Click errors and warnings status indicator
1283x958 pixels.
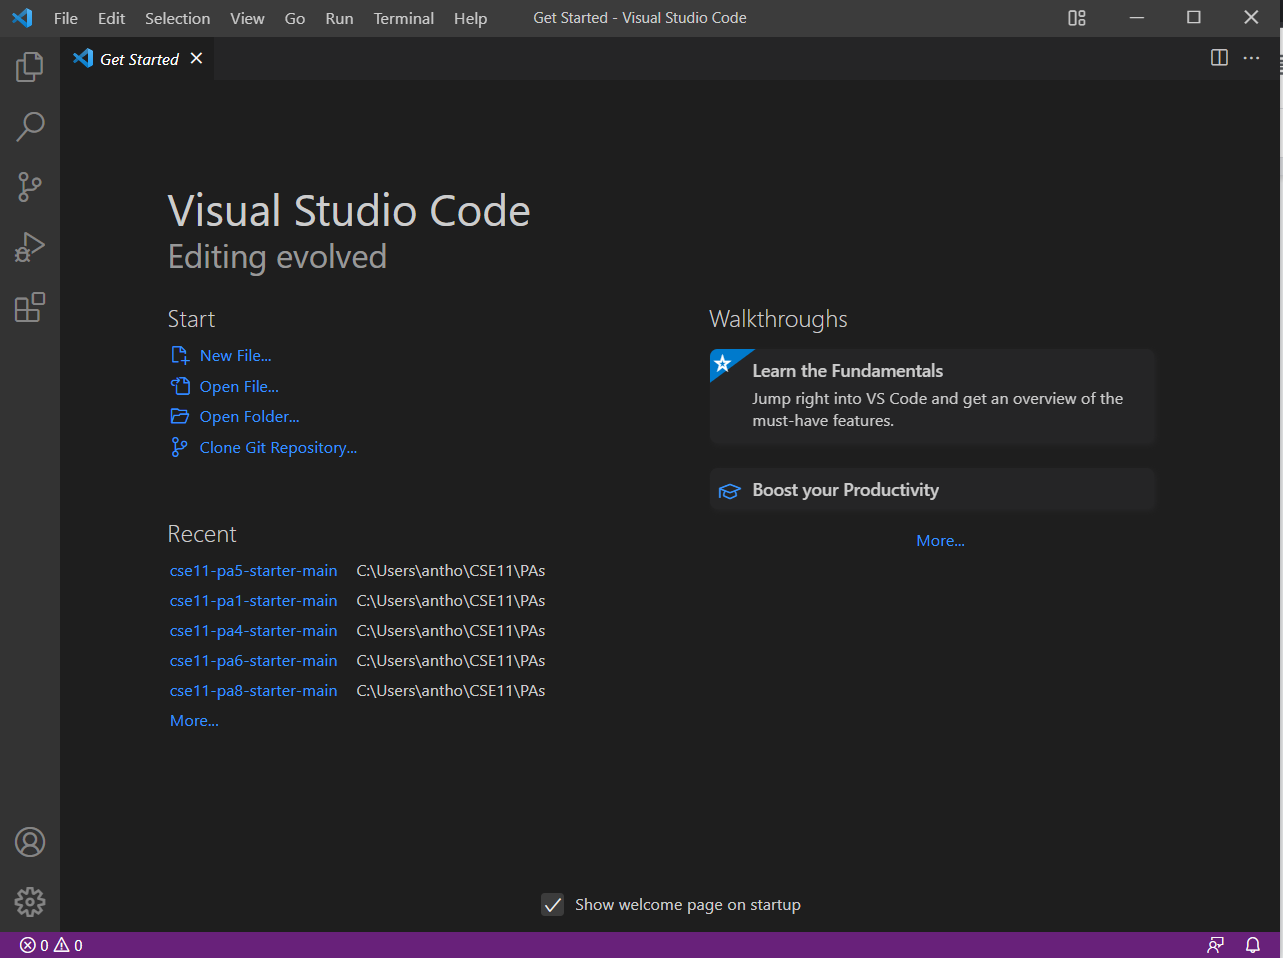[x=51, y=945]
